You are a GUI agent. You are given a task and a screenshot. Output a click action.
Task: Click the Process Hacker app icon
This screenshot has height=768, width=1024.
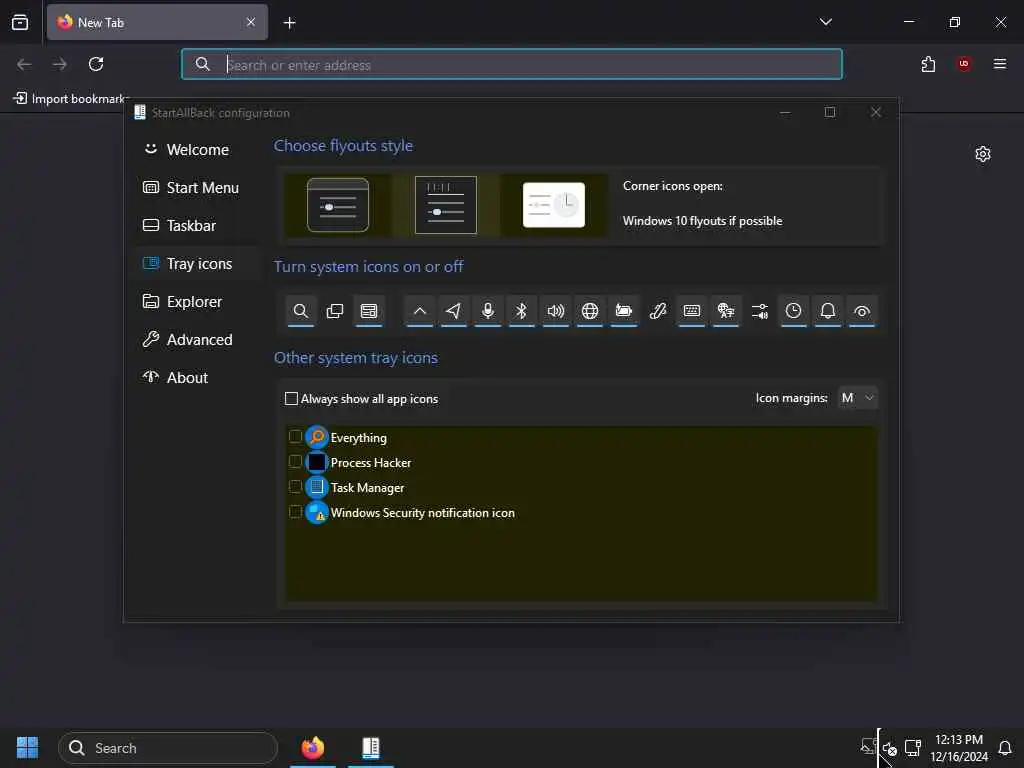coord(317,462)
